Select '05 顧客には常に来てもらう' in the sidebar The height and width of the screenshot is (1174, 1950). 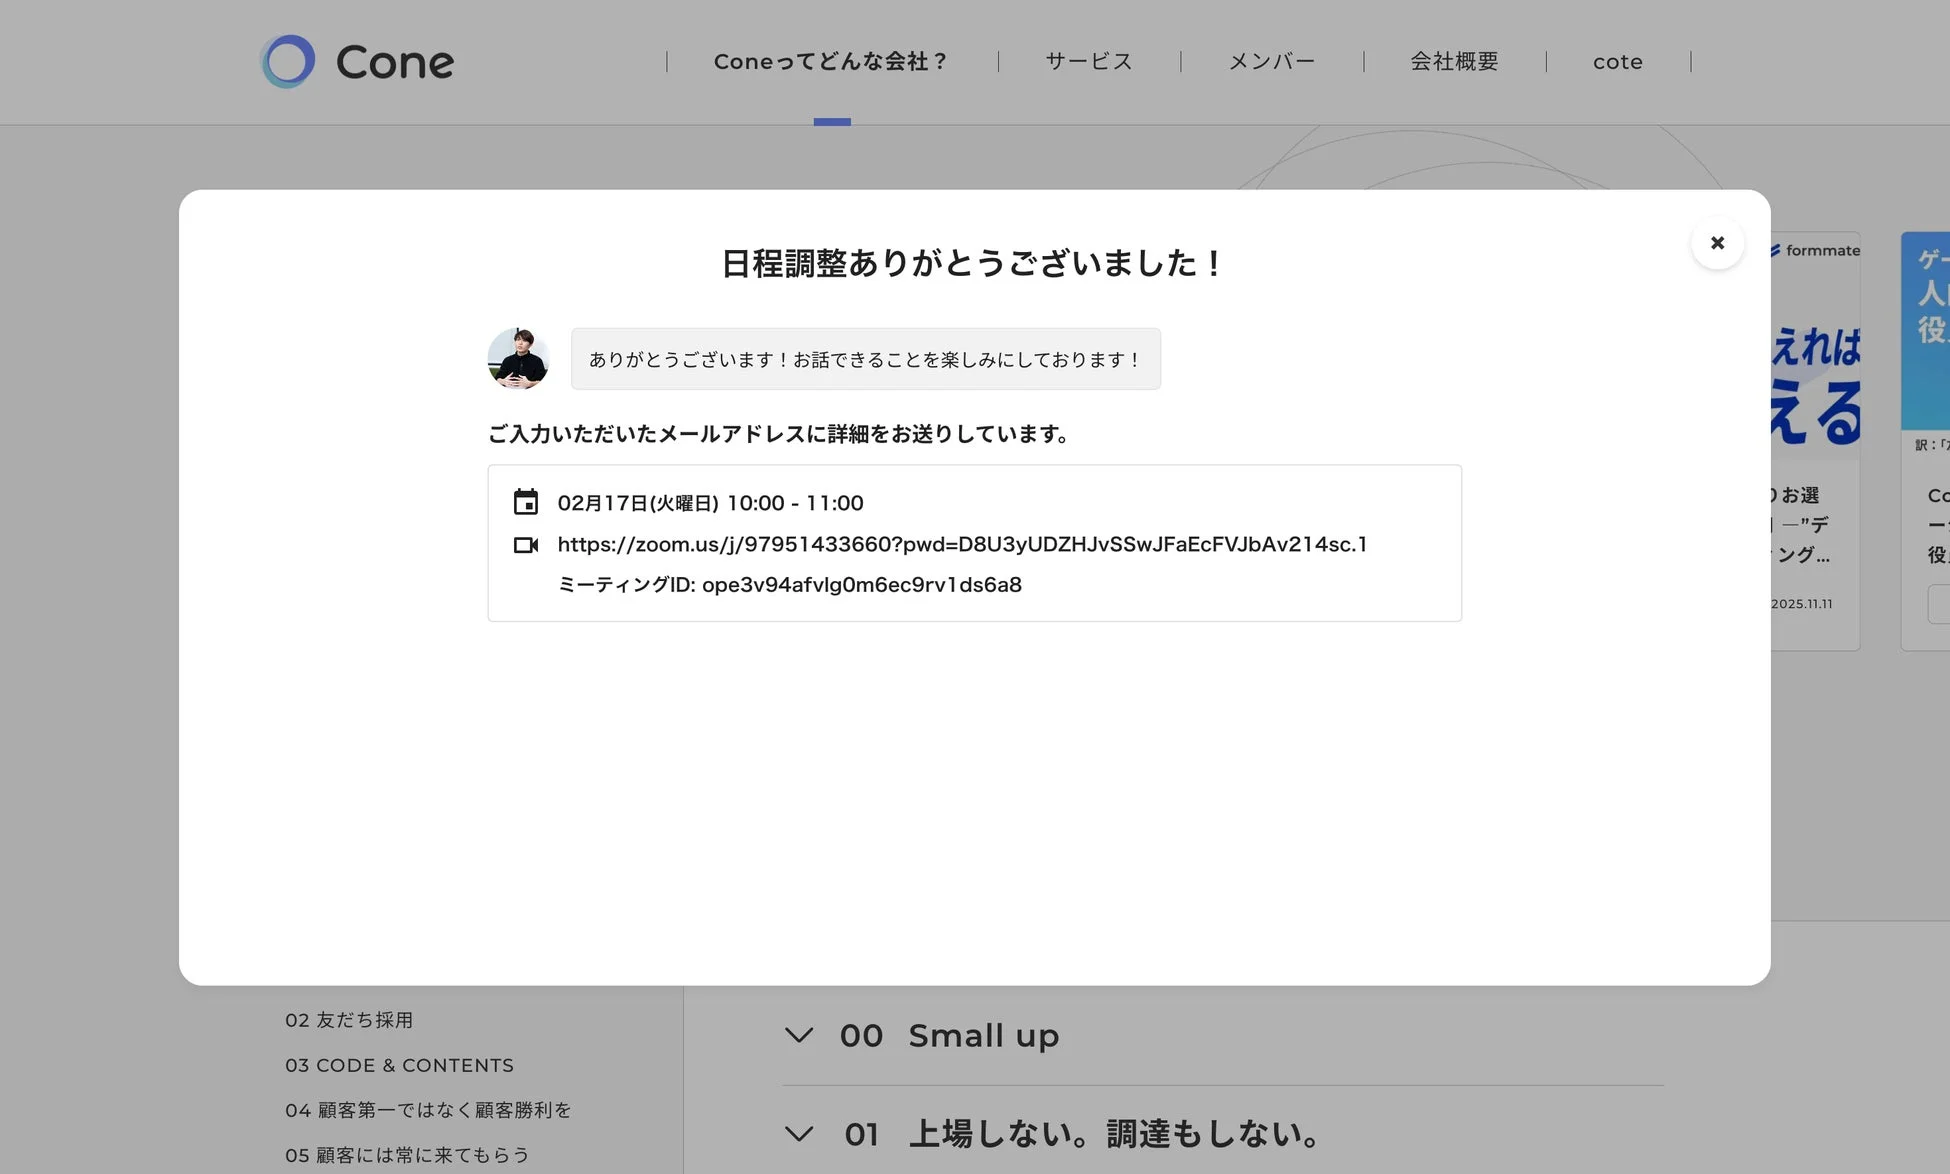tap(407, 1154)
